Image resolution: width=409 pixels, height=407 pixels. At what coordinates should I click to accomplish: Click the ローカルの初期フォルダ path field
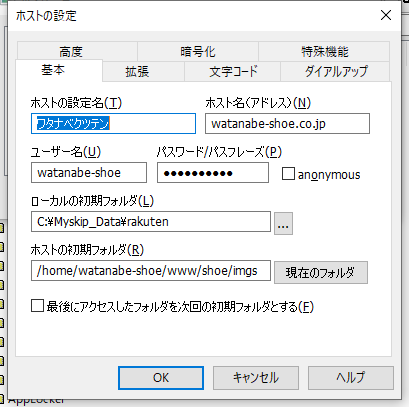point(151,222)
